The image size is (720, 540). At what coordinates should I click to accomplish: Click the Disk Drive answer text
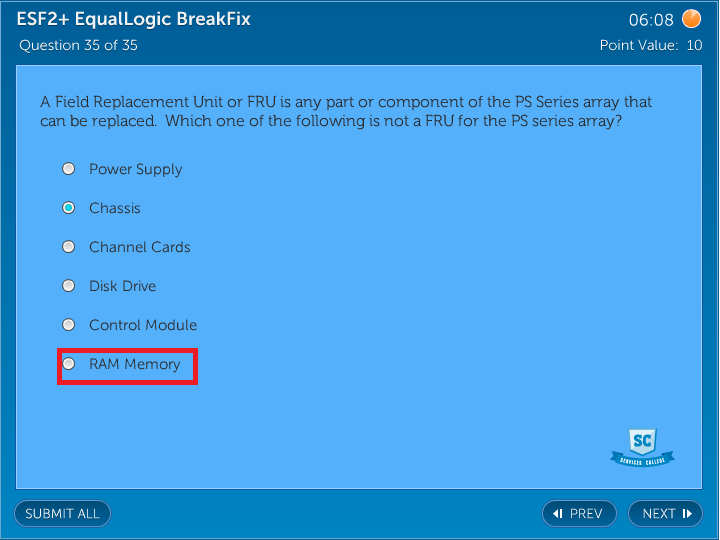tap(123, 286)
